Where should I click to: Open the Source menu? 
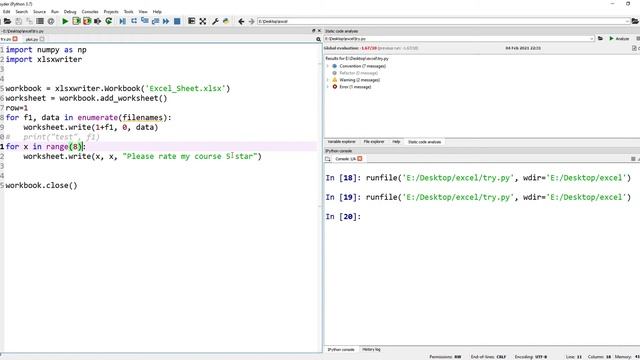tap(40, 12)
